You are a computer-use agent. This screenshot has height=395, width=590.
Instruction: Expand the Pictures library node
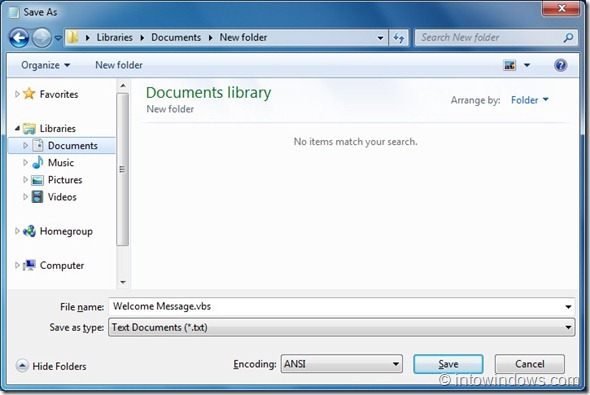25,179
